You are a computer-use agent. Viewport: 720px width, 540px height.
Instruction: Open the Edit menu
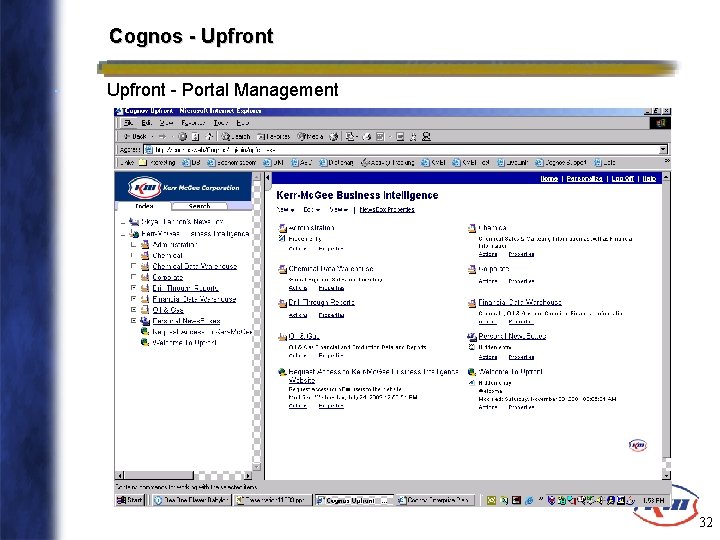(146, 123)
